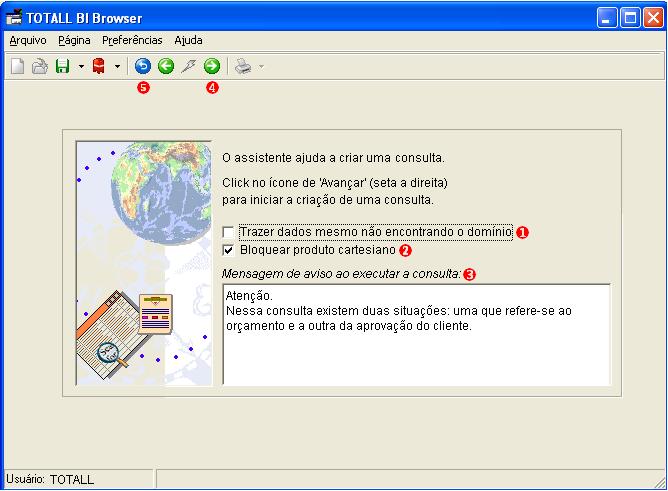Go back with the green left arrow
Image resolution: width=668 pixels, height=491 pixels.
(x=166, y=66)
